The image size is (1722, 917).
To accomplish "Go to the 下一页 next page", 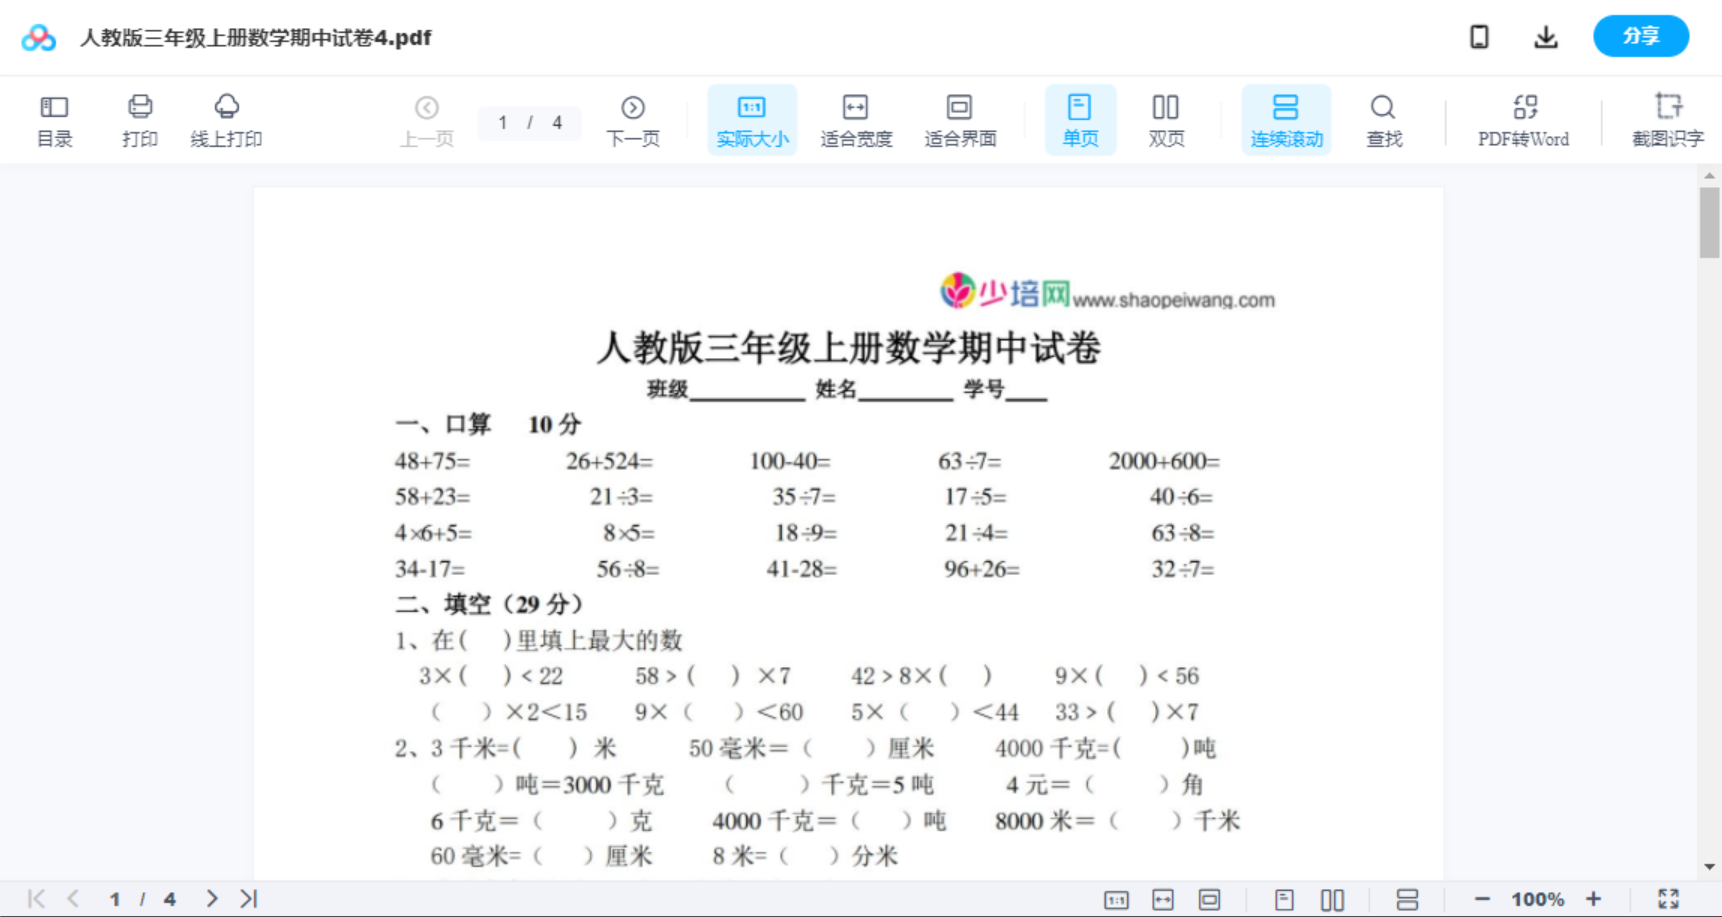I will point(632,119).
